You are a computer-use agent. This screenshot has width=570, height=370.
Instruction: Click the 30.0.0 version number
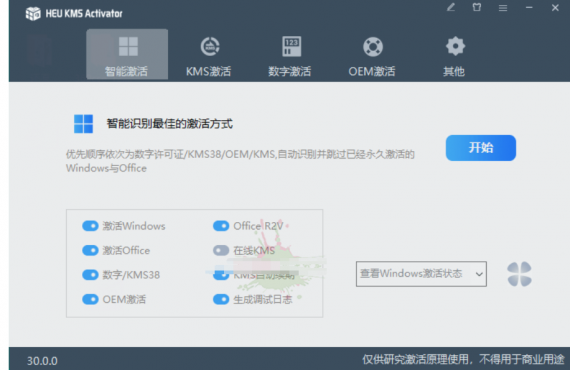tap(42, 361)
